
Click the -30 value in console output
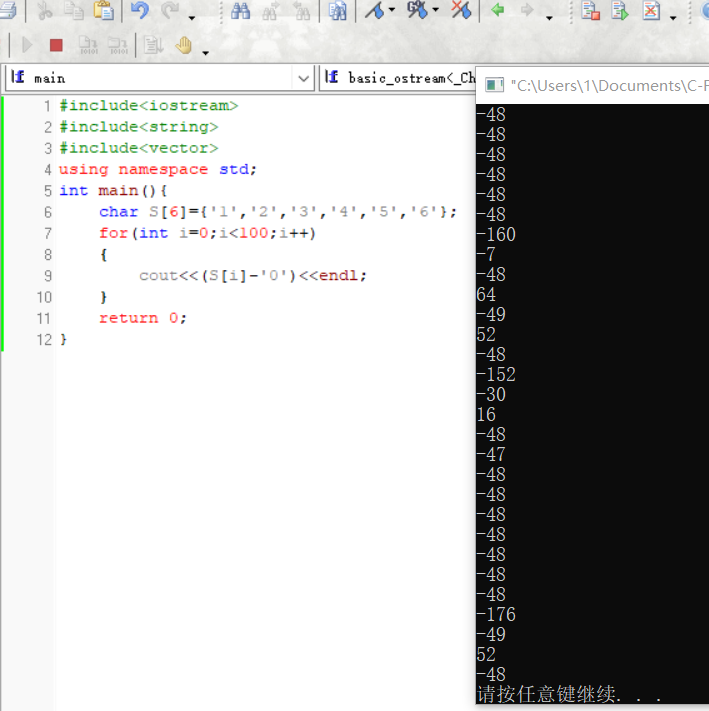(491, 394)
